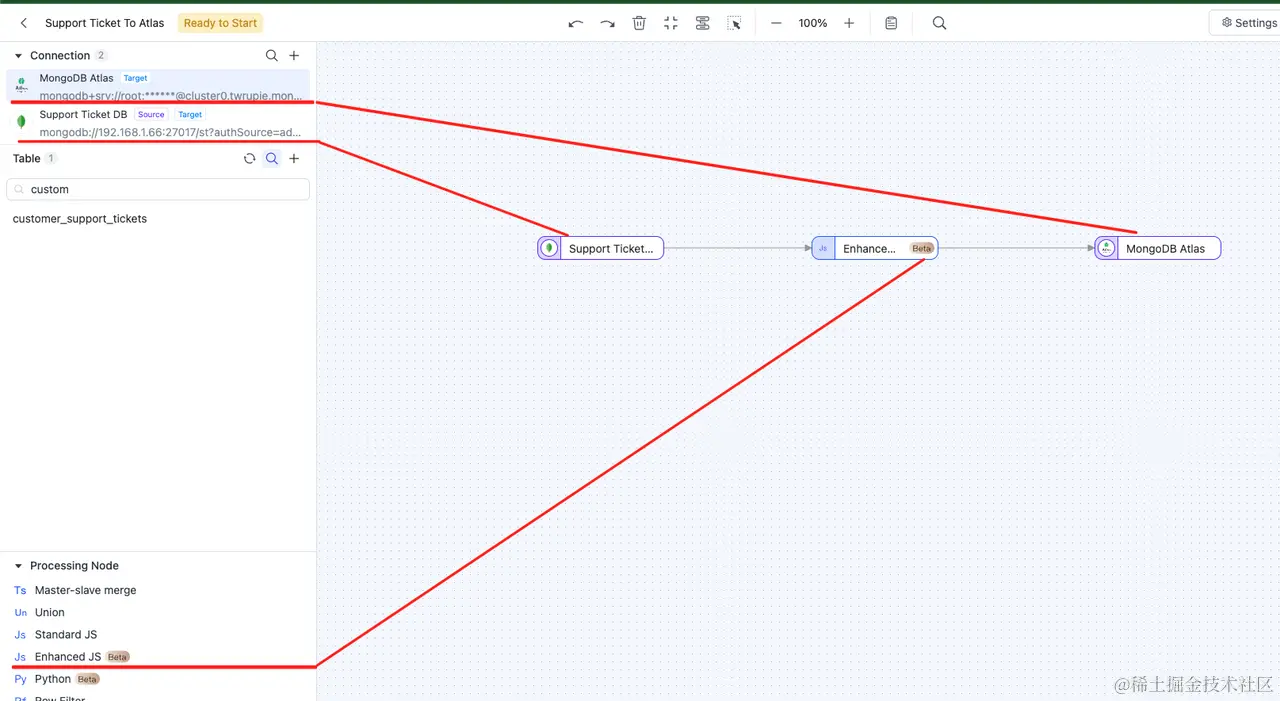Undo the last canvas action
This screenshot has width=1280, height=701.
coord(575,23)
